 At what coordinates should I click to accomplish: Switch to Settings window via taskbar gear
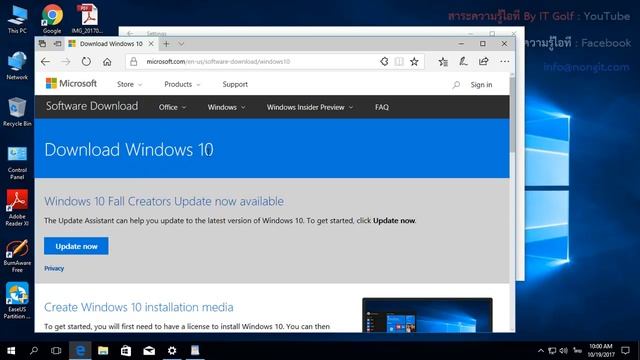pyautogui.click(x=172, y=351)
